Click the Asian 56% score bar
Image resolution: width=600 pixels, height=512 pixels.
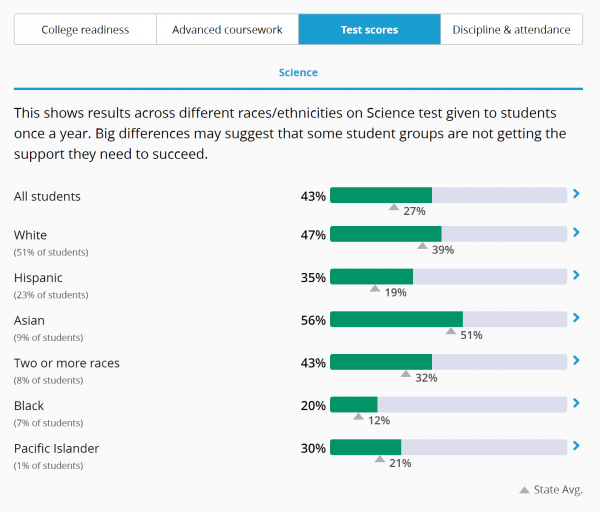click(x=447, y=320)
